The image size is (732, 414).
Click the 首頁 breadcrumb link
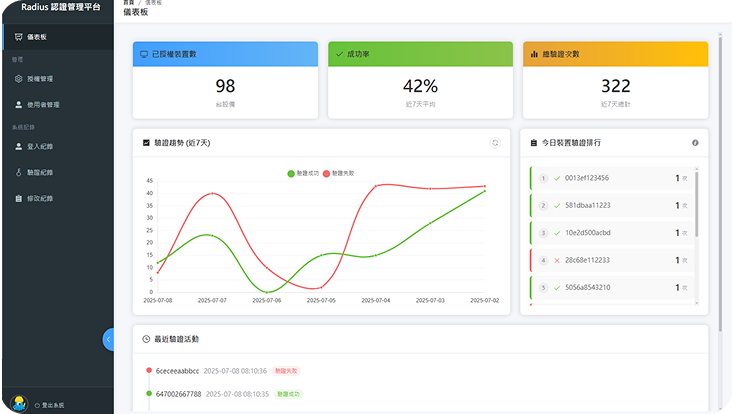point(128,4)
